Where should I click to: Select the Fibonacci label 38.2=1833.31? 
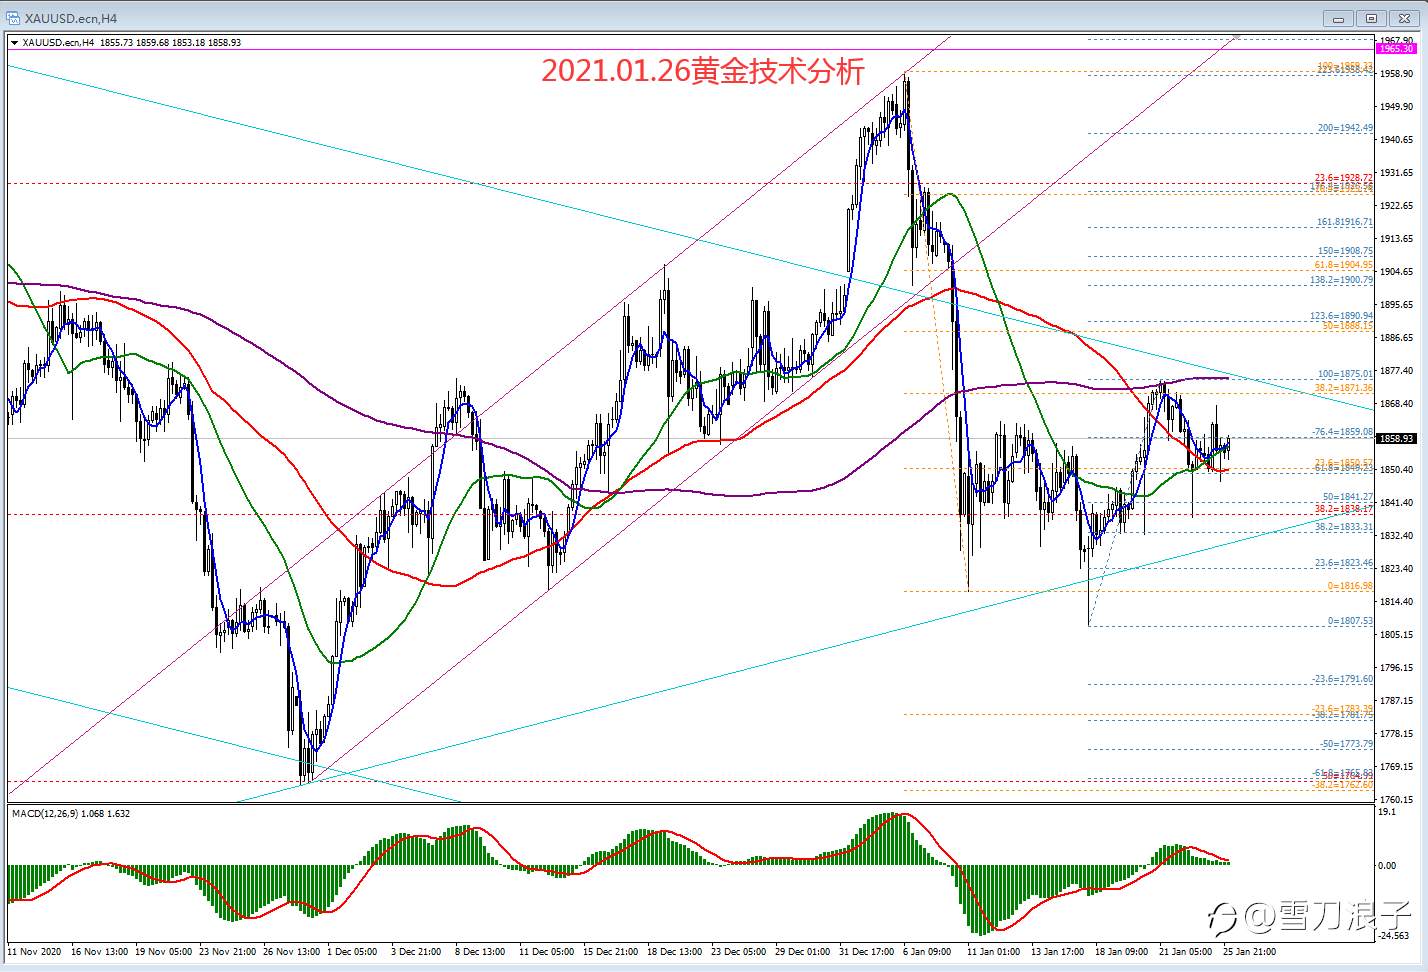(x=1343, y=526)
